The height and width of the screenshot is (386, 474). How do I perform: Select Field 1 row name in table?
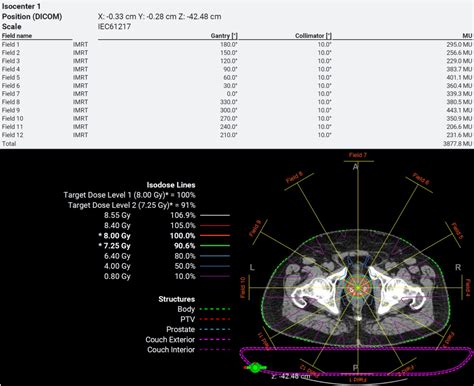(11, 44)
